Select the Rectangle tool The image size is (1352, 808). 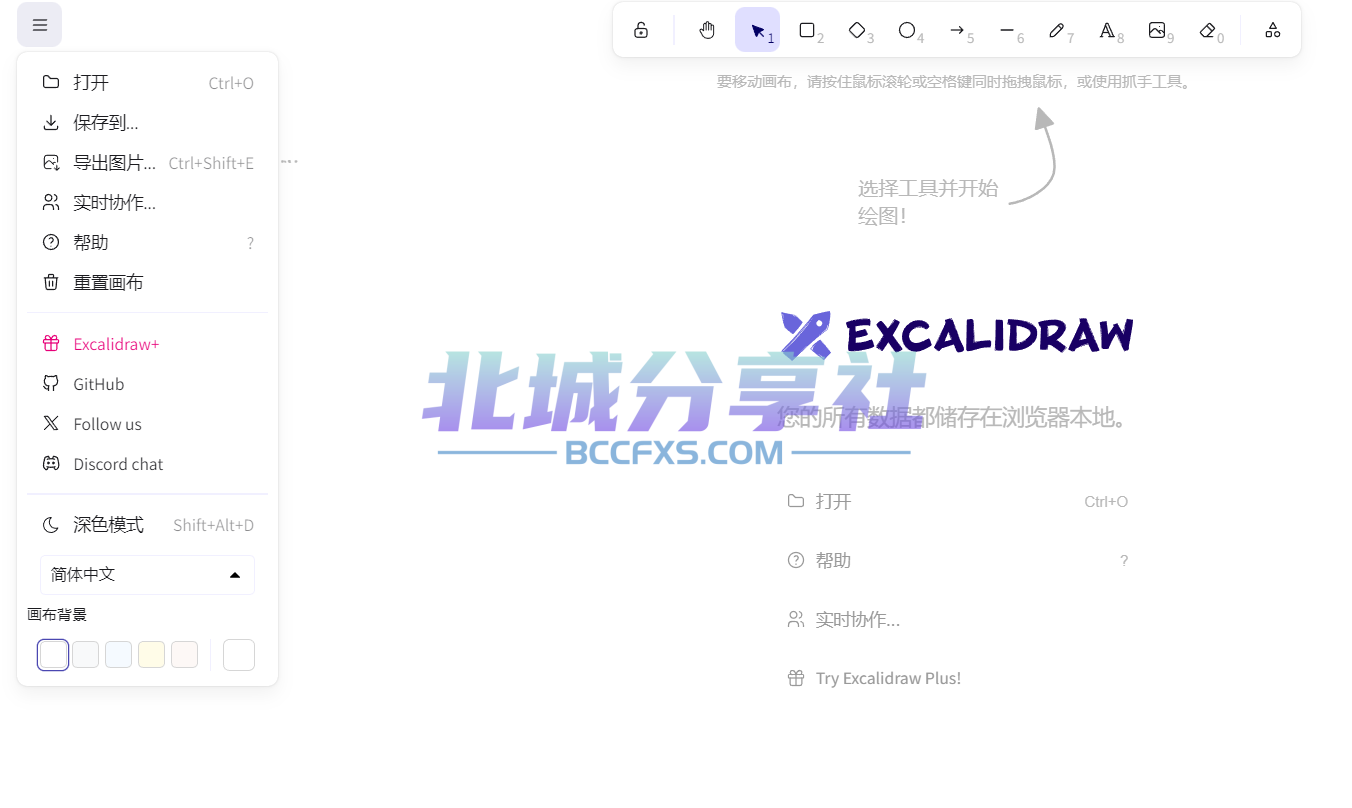pyautogui.click(x=807, y=30)
